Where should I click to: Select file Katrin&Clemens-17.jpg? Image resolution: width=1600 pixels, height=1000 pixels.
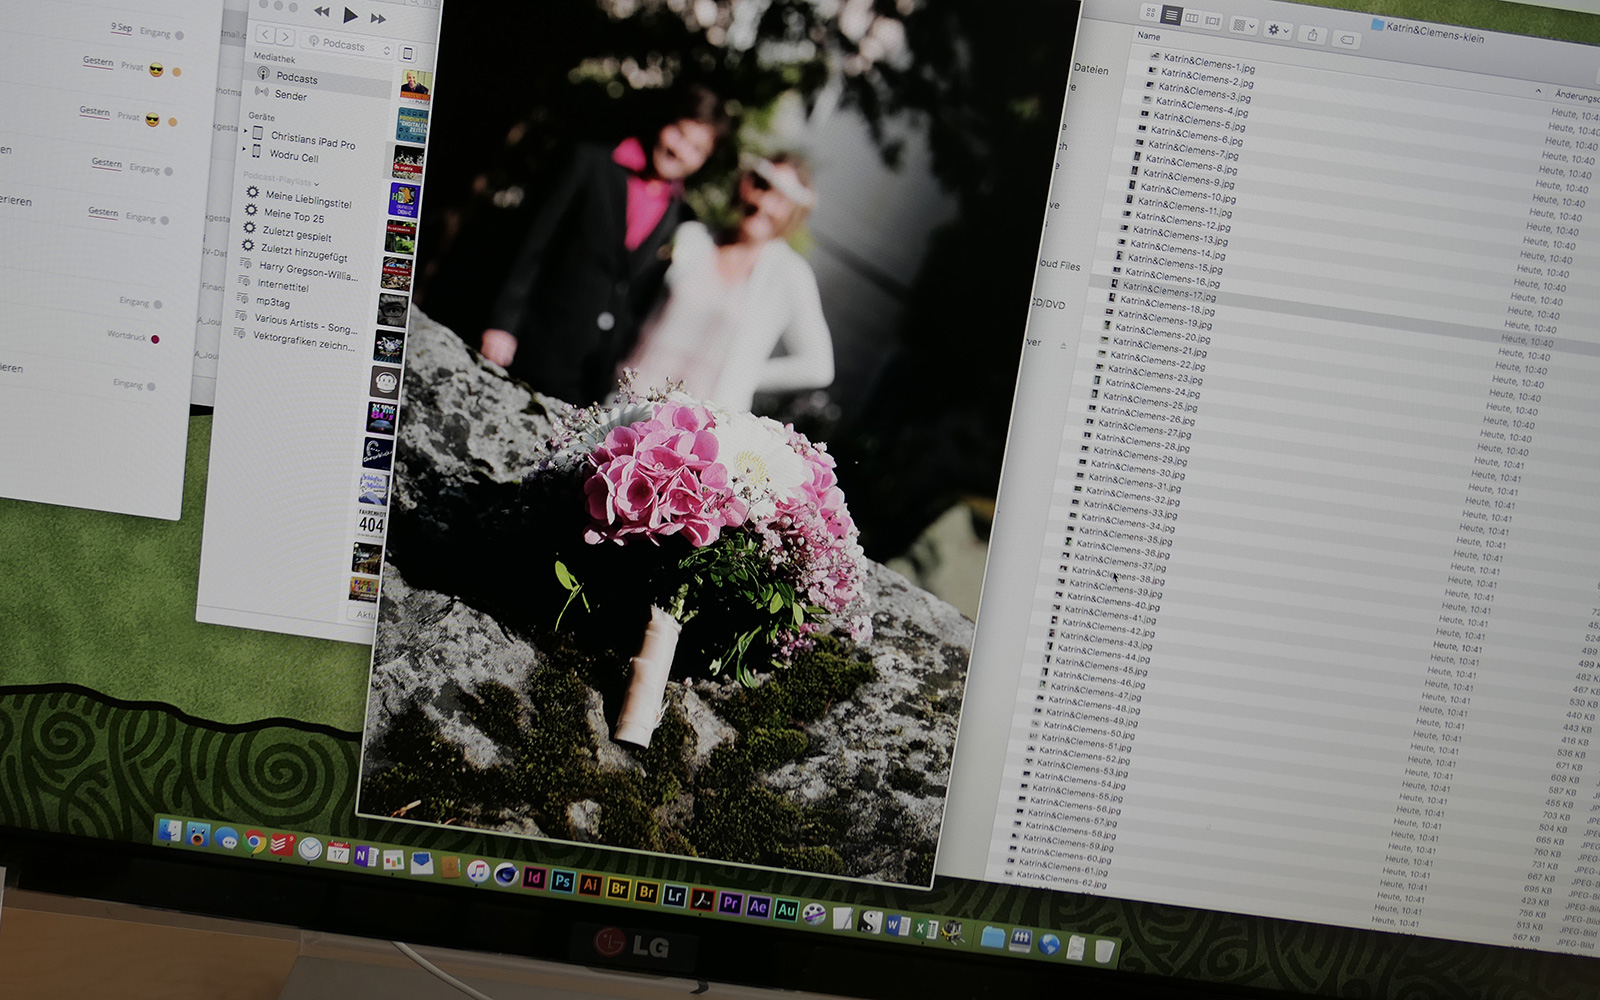(x=1168, y=290)
